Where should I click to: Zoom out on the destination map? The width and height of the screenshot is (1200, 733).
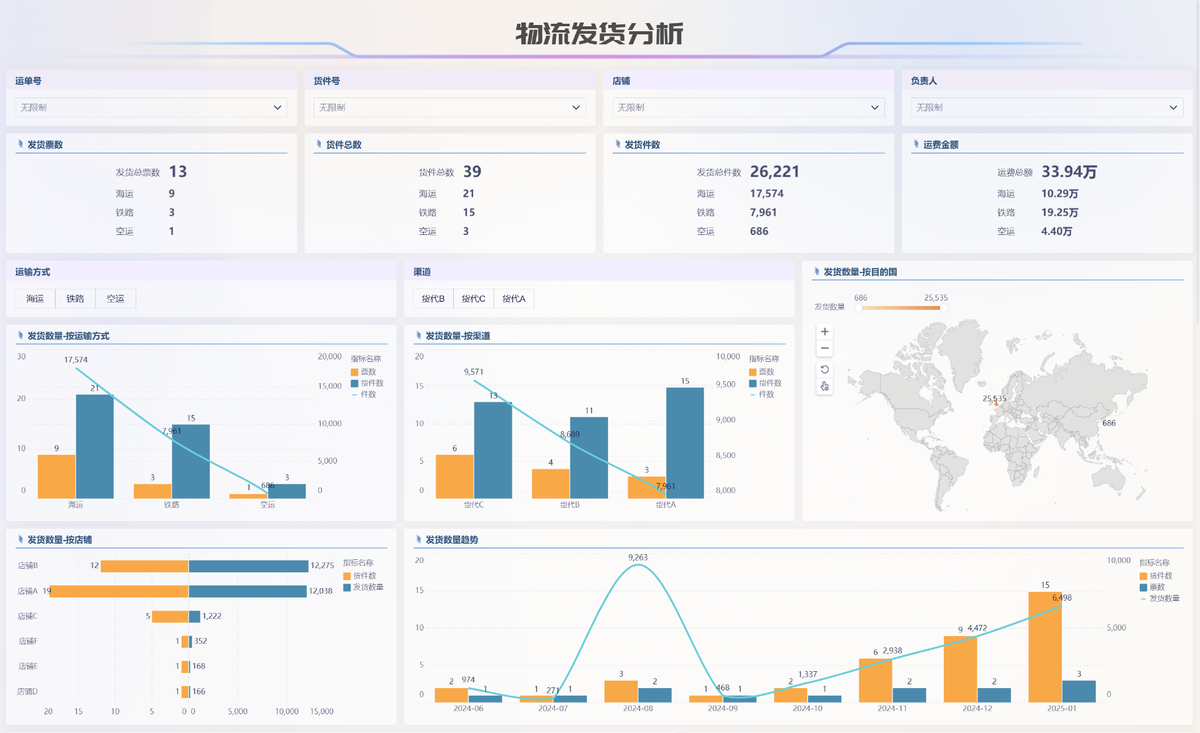coord(824,349)
